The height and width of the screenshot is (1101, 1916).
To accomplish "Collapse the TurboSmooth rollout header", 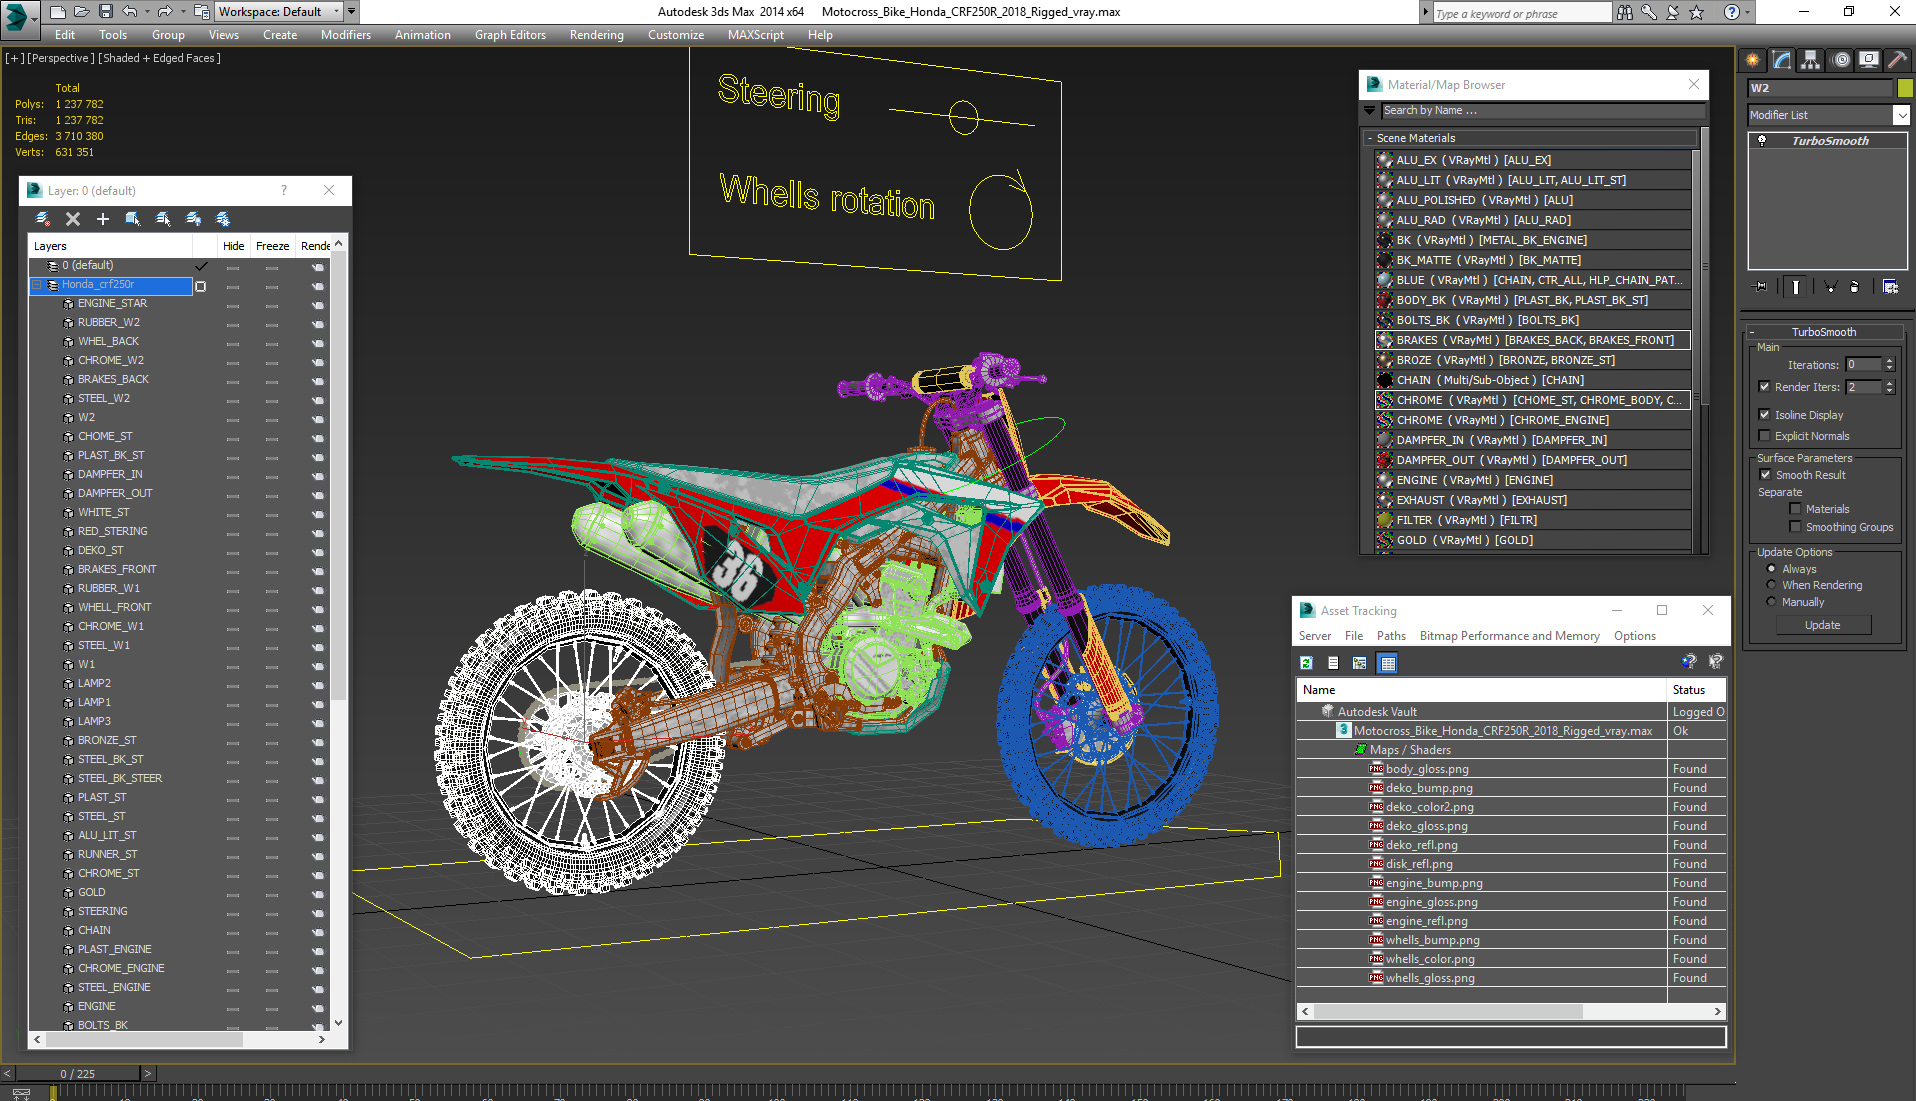I will 1823,332.
